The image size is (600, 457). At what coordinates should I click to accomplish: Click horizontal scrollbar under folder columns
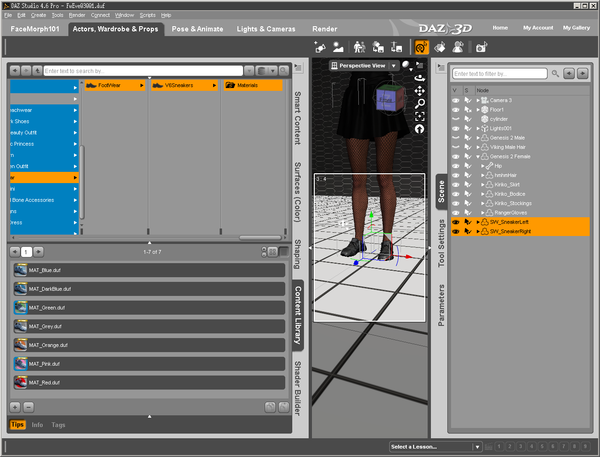[x=260, y=238]
